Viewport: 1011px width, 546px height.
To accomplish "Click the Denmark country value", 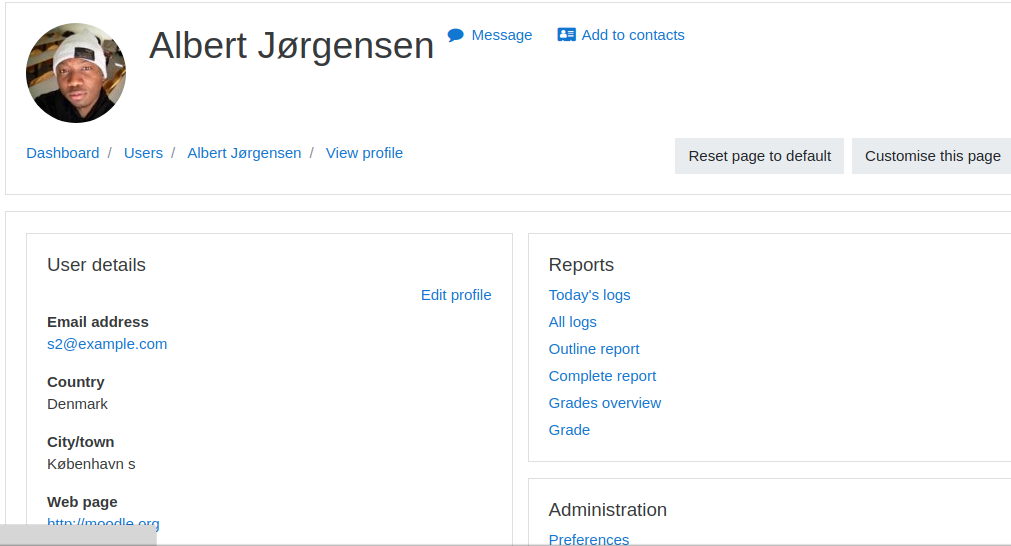I will (x=77, y=404).
